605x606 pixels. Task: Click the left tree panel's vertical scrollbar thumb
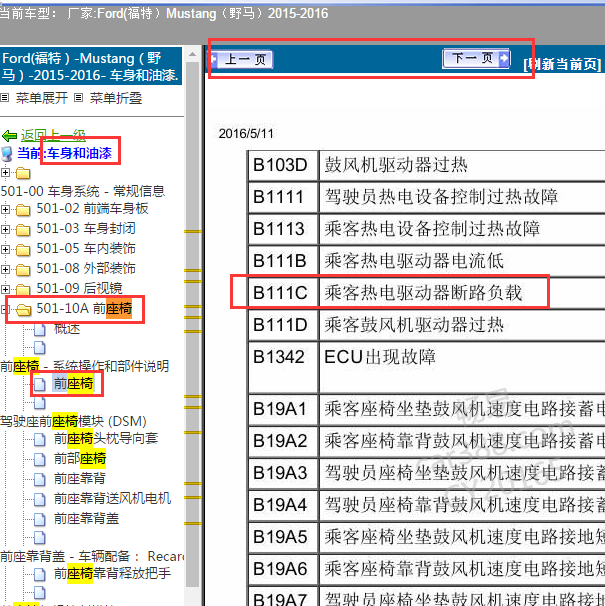(x=193, y=325)
